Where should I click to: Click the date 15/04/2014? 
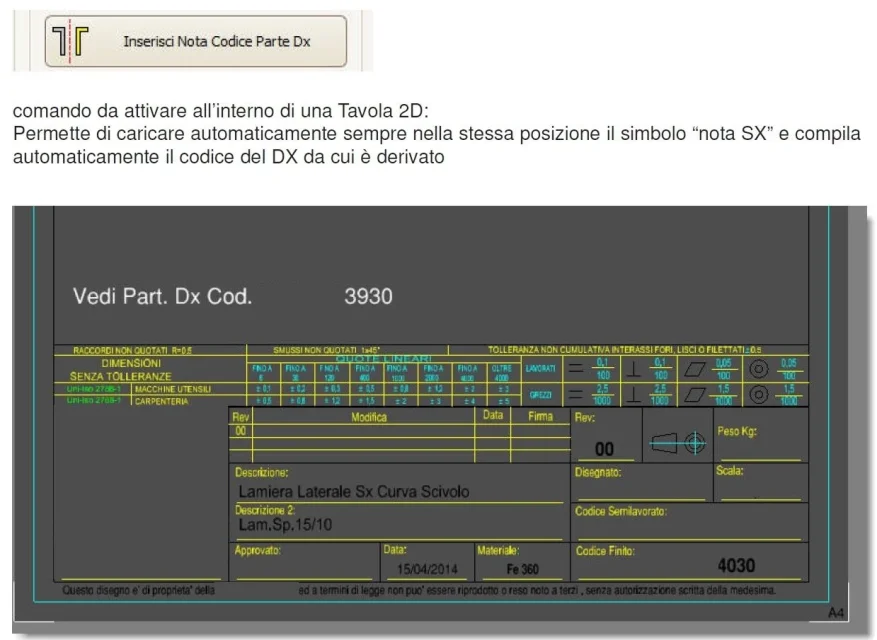(427, 570)
